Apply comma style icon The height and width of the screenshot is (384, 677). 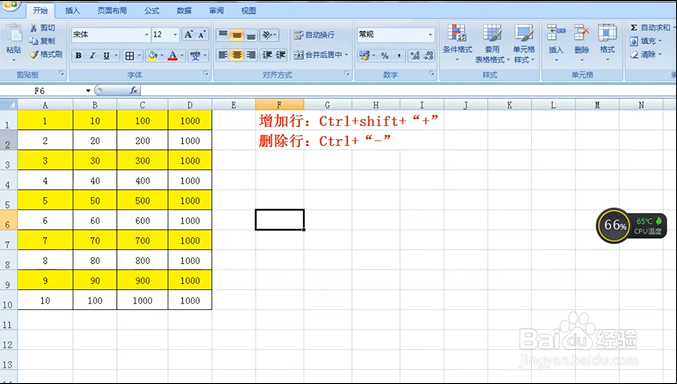[x=399, y=55]
